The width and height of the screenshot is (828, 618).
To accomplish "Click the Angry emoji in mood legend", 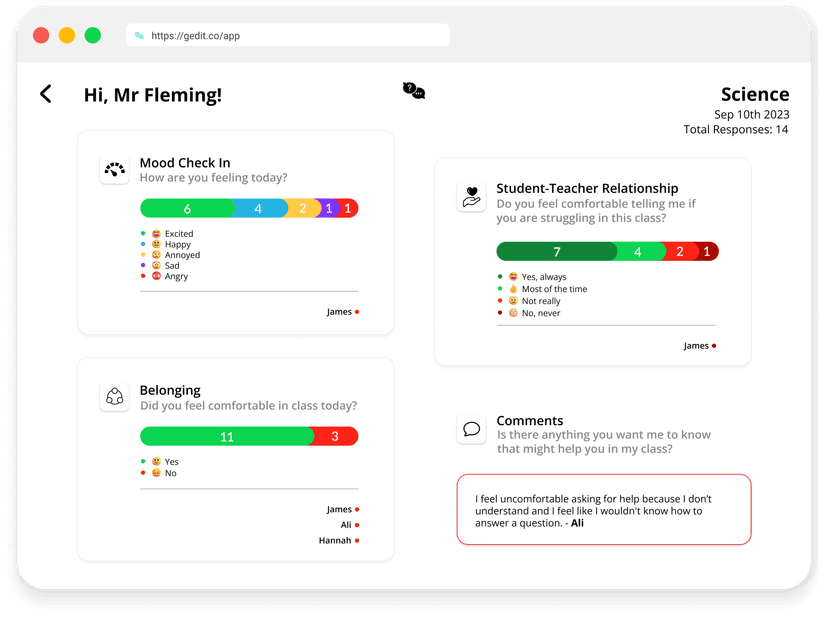I will pyautogui.click(x=156, y=276).
